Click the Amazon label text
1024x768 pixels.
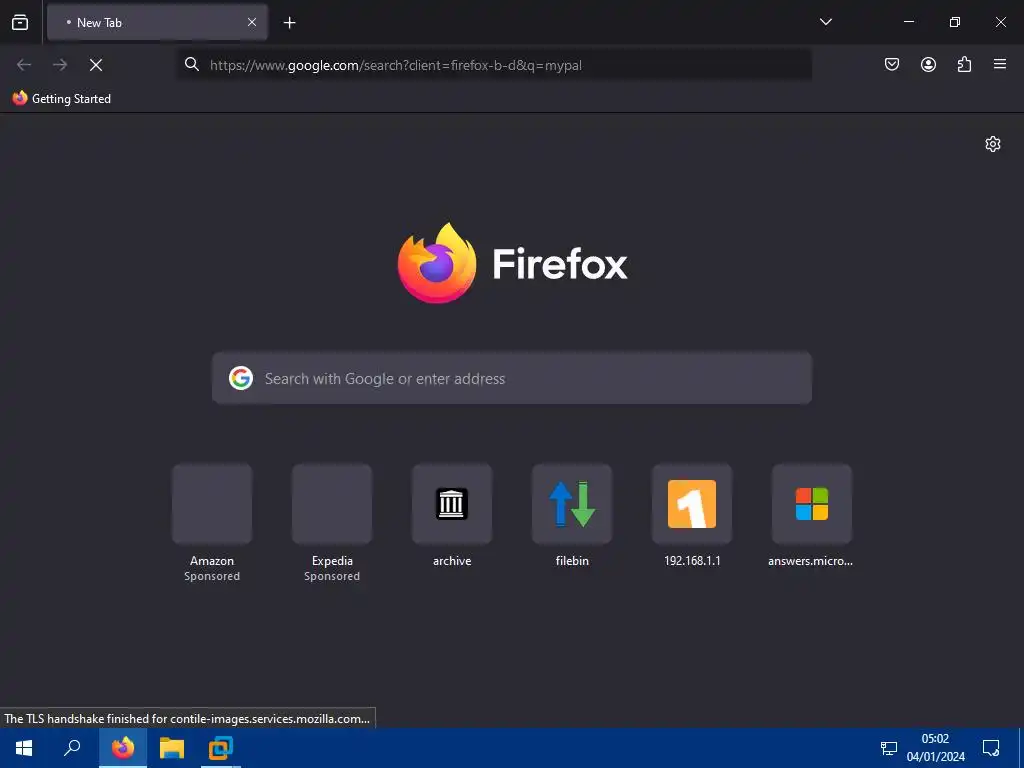(x=212, y=561)
